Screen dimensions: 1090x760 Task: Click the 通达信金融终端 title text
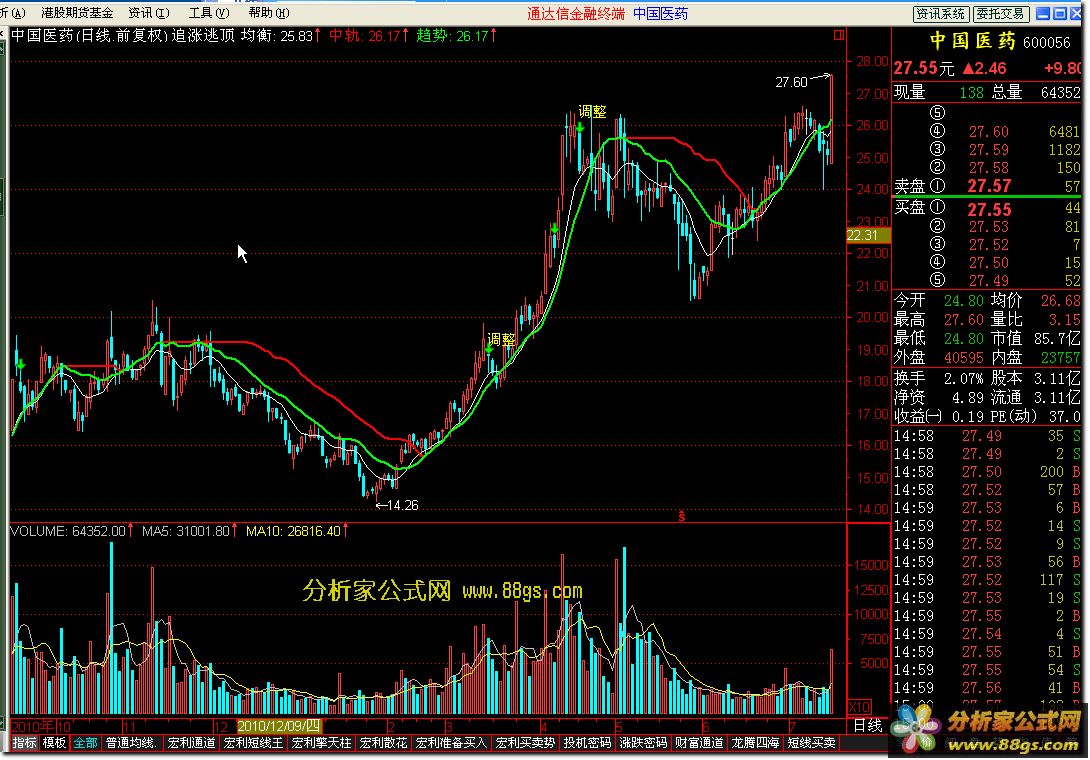coord(576,13)
